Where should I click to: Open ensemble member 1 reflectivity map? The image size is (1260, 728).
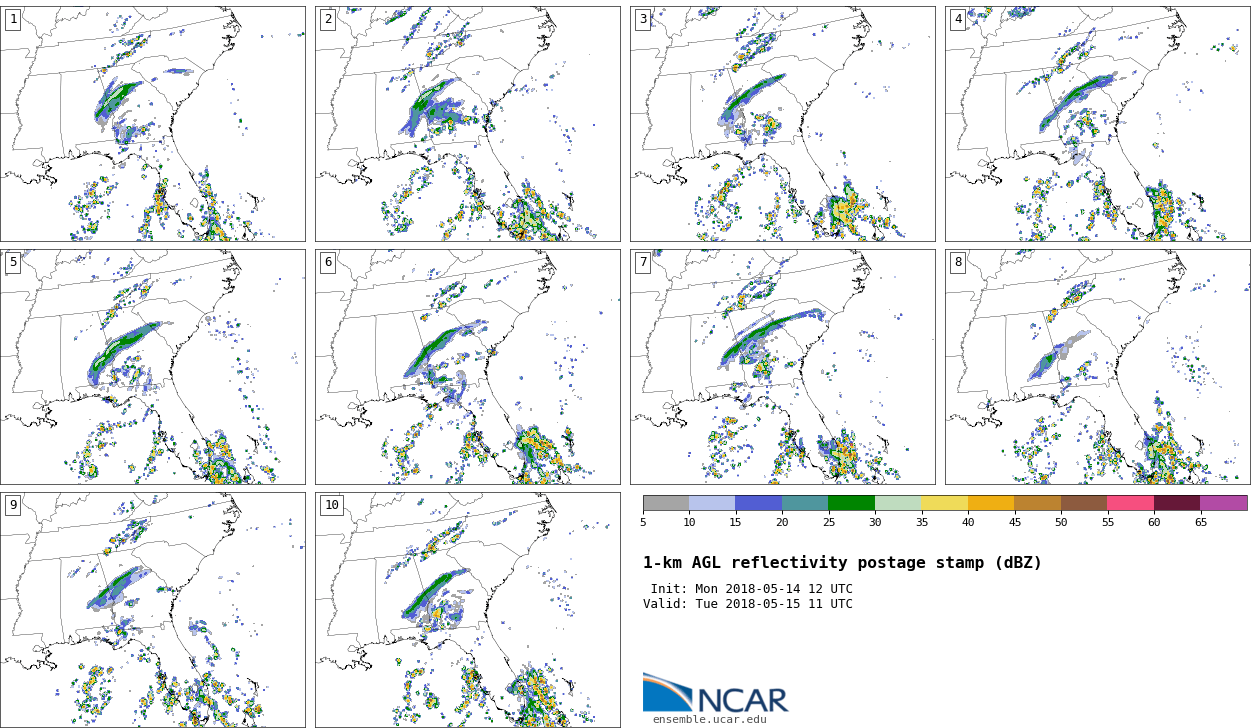pos(152,124)
